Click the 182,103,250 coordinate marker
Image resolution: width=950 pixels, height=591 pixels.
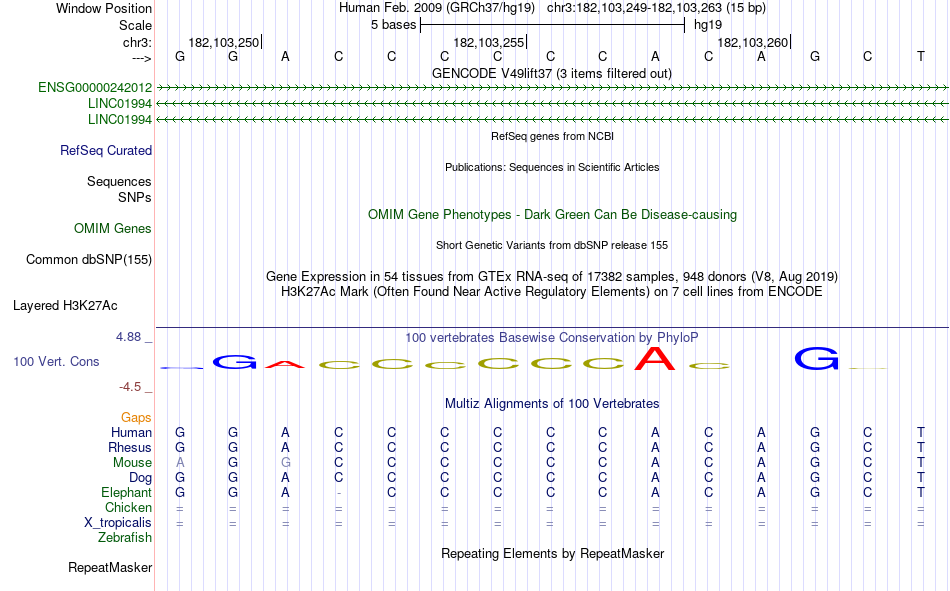coord(224,42)
